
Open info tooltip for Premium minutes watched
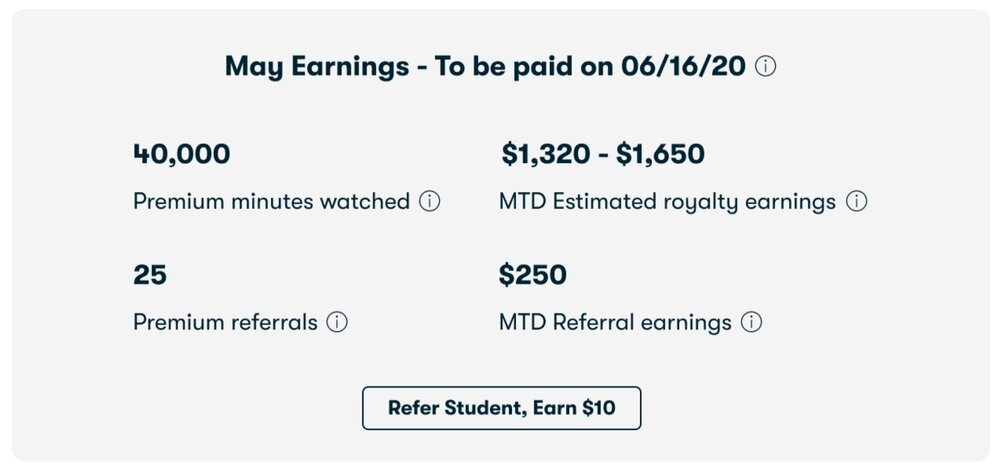point(429,202)
